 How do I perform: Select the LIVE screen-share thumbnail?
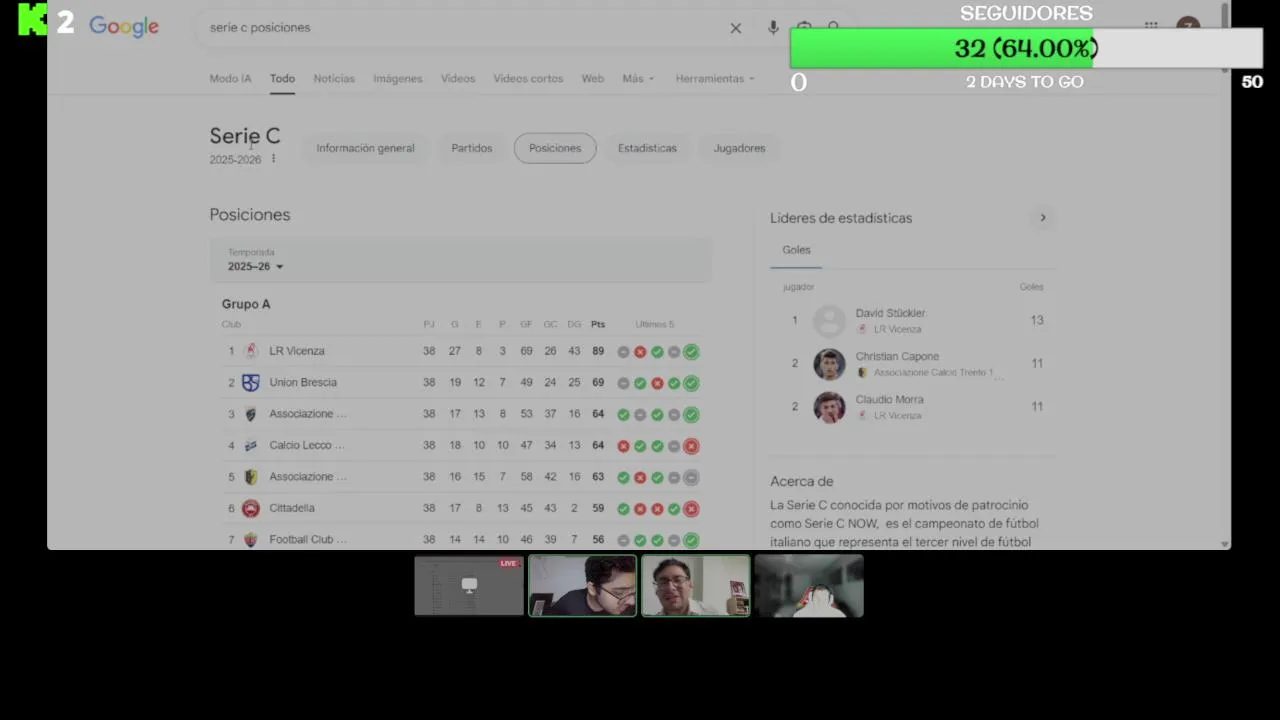[x=469, y=586]
